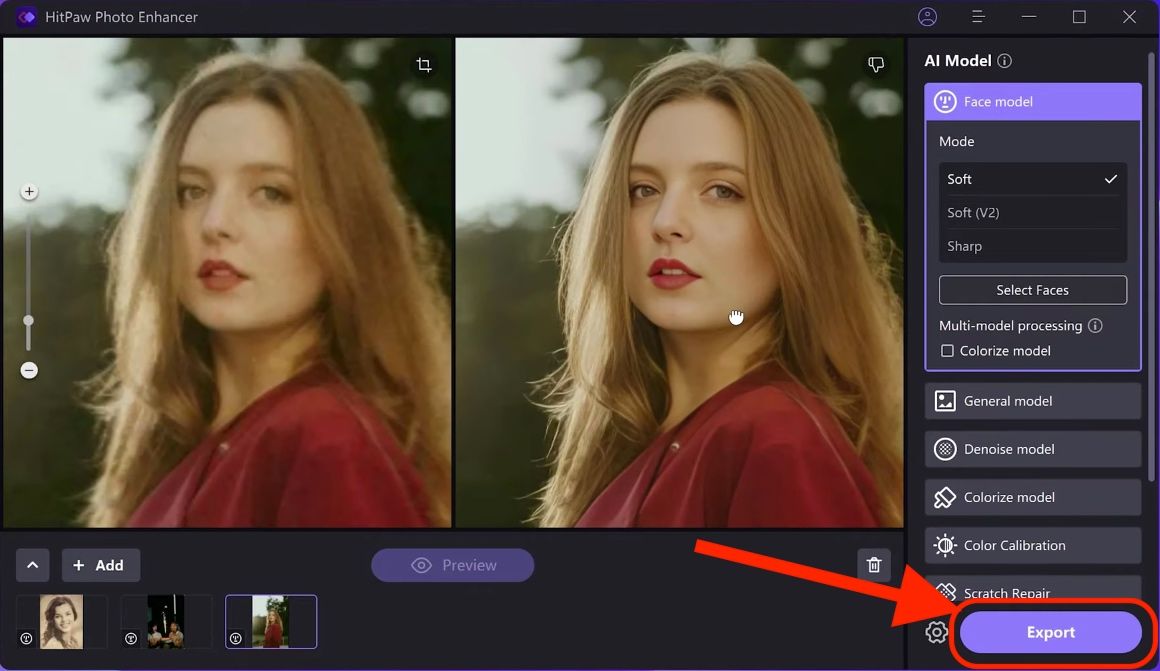
Task: Open the hamburger menu in title bar
Action: [x=978, y=17]
